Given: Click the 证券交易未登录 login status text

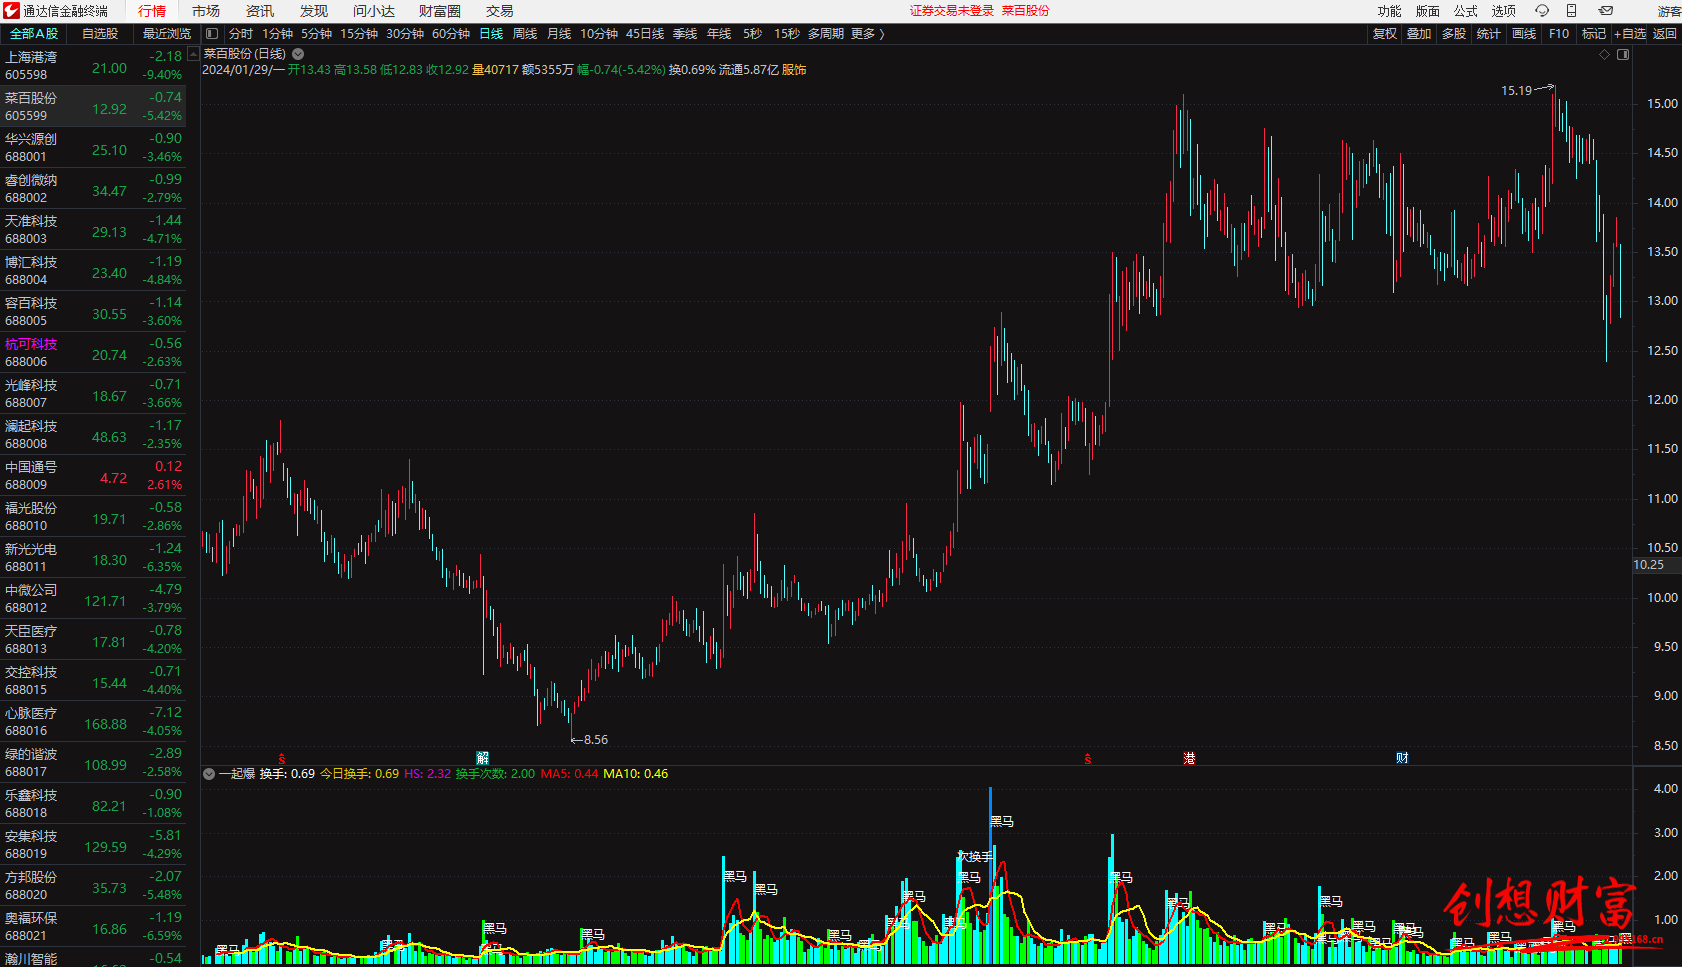Looking at the screenshot, I should [x=951, y=11].
